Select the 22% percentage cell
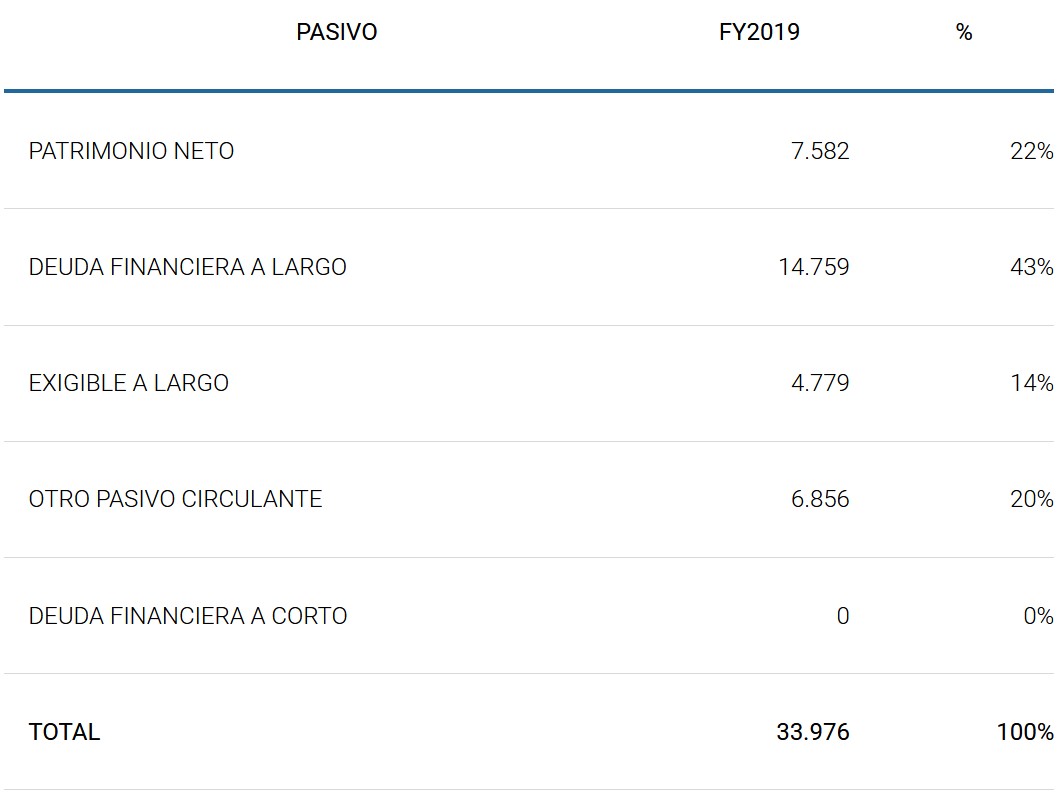 [x=1031, y=151]
